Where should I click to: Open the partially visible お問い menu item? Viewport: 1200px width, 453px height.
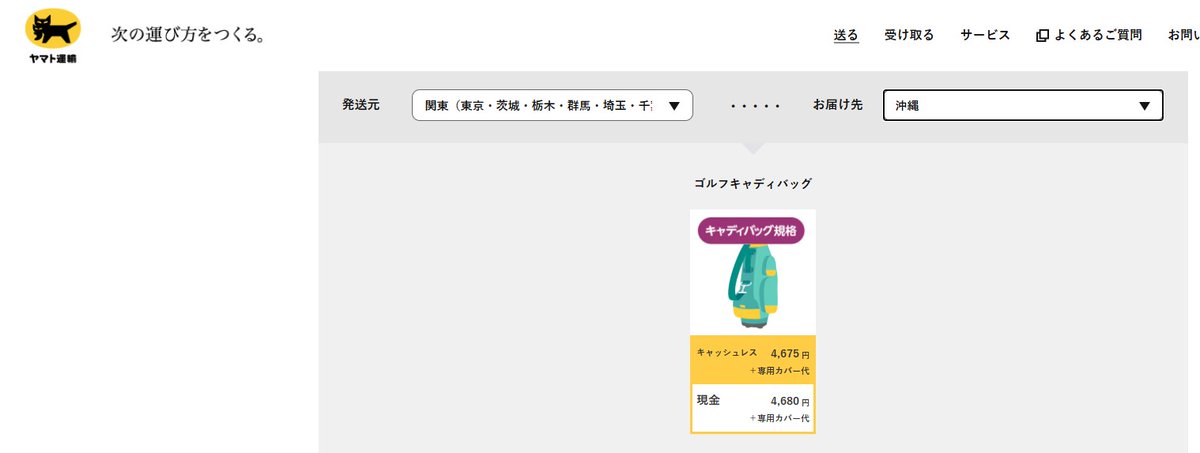coord(1184,35)
